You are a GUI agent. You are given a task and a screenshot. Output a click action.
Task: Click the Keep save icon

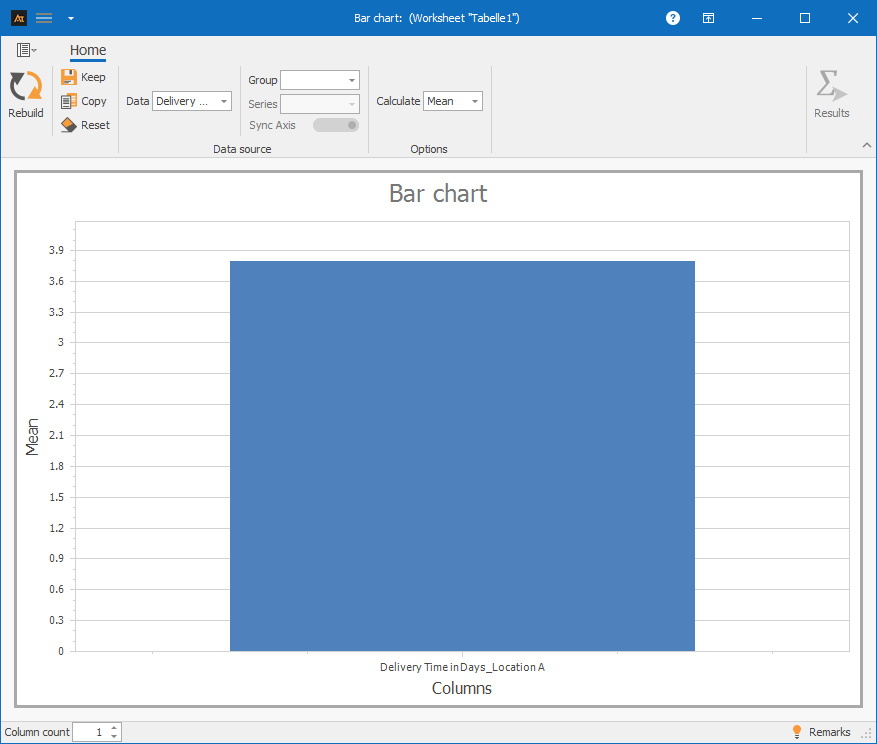(69, 77)
